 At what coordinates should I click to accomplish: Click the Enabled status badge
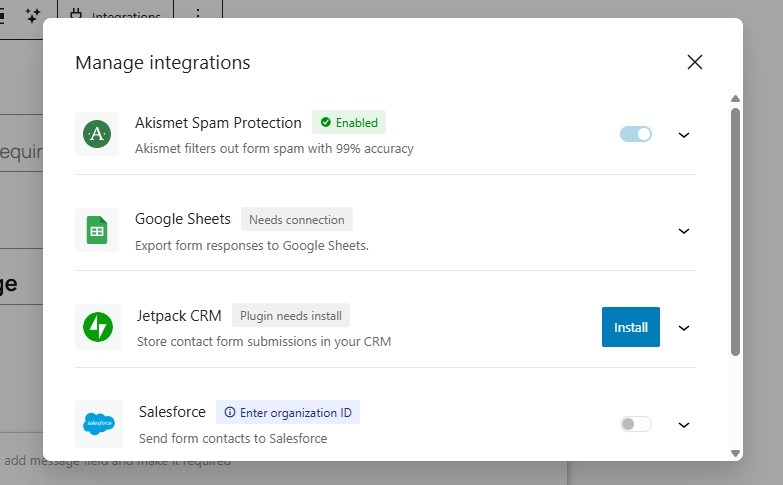[349, 122]
